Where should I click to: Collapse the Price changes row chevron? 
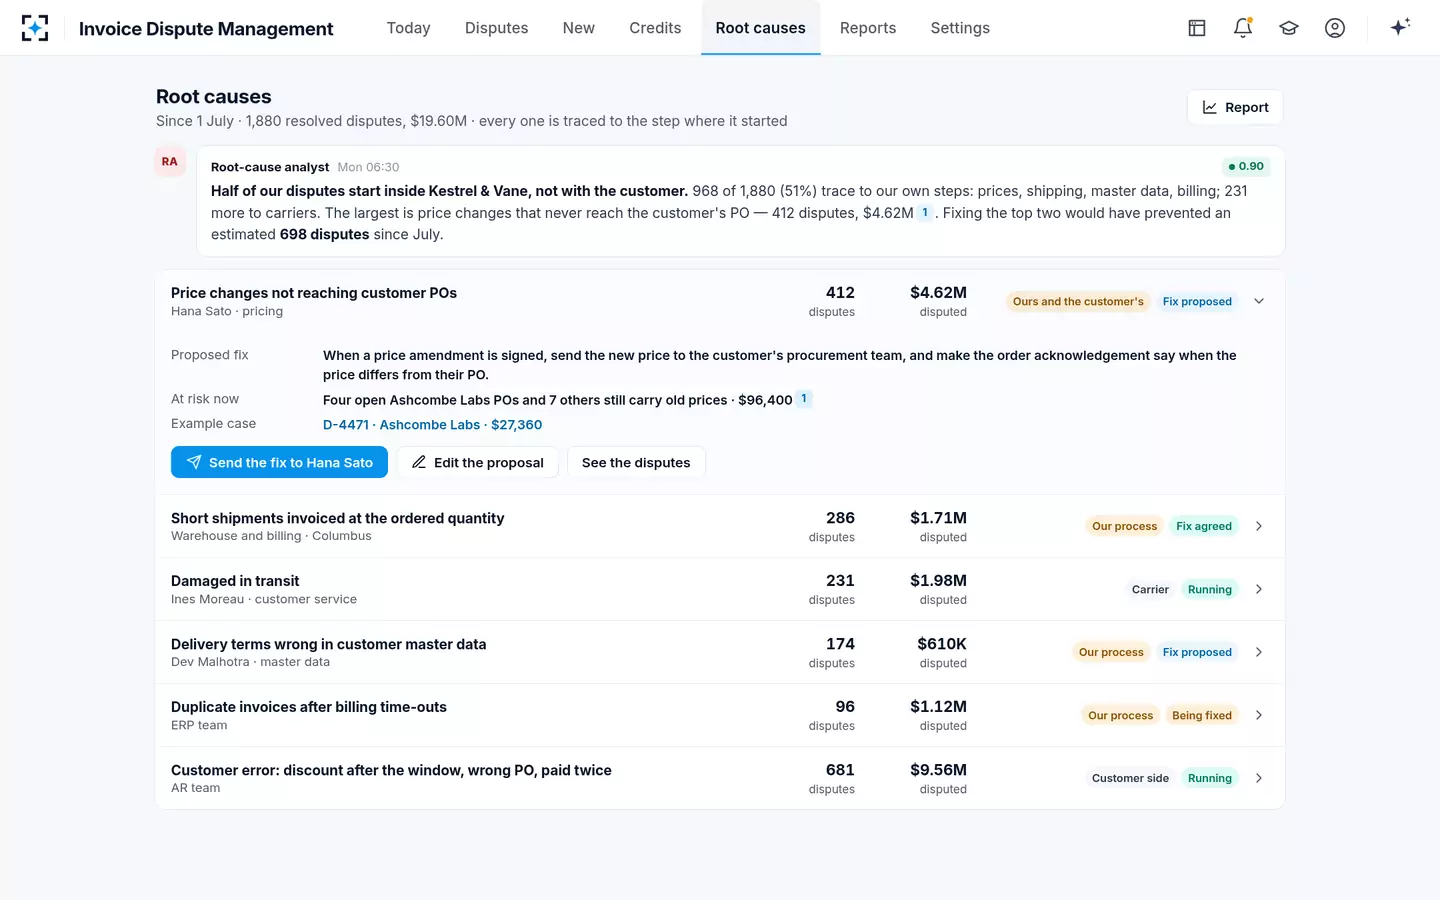pos(1259,301)
